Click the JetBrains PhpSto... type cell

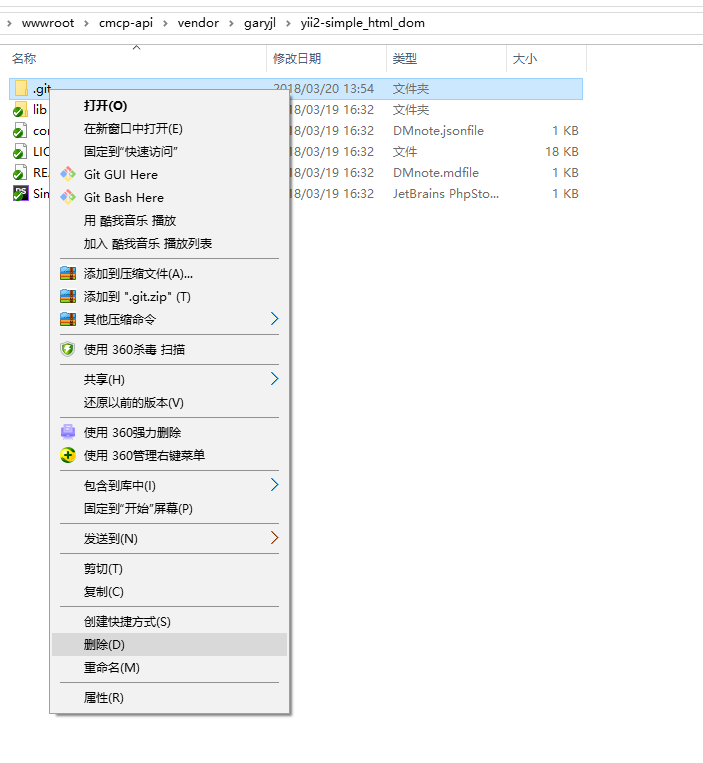pos(446,193)
